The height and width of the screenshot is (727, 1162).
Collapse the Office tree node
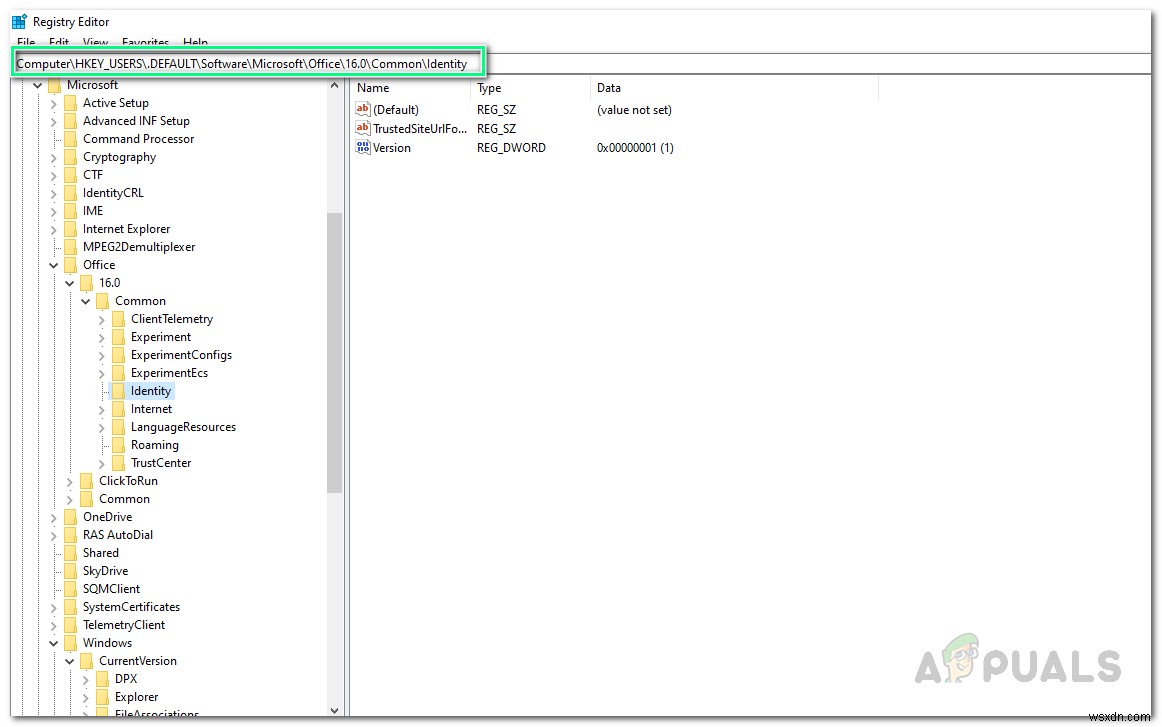pos(53,265)
